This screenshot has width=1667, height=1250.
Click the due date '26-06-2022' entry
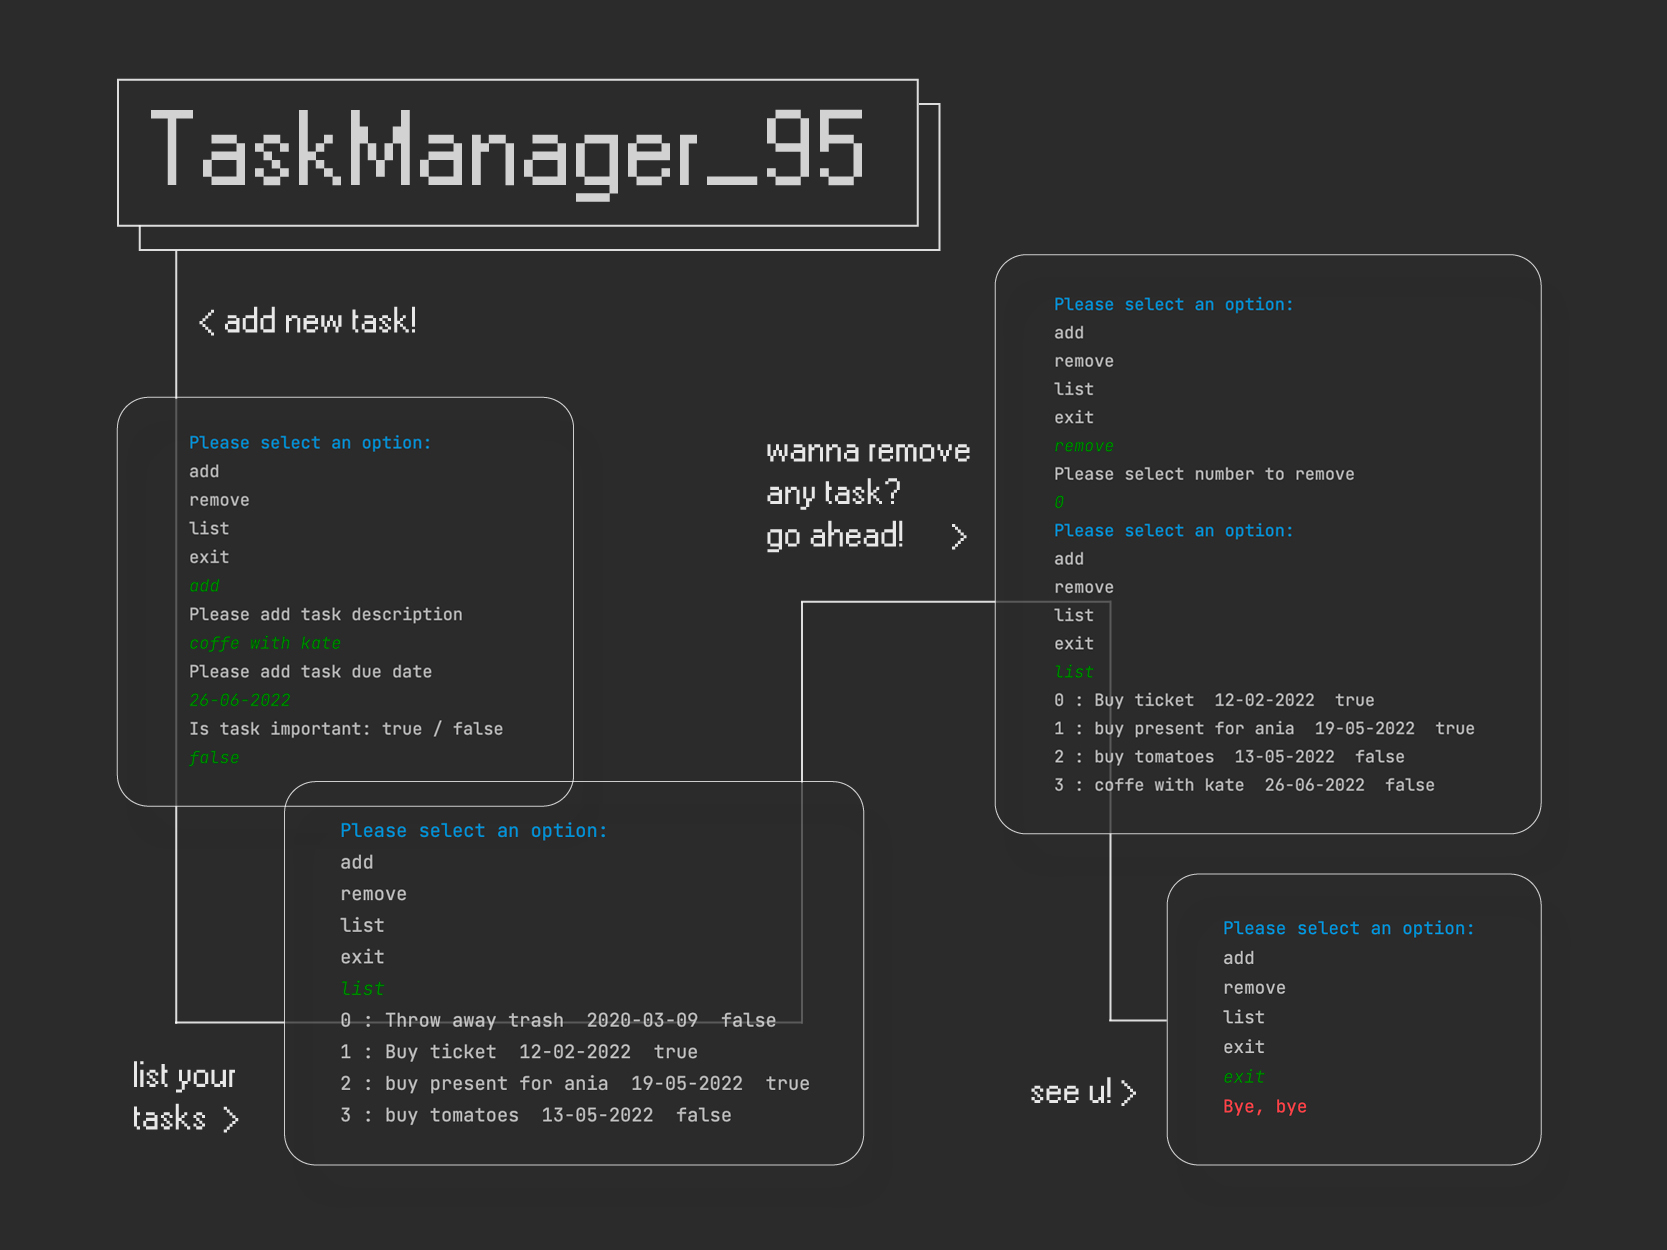(239, 700)
